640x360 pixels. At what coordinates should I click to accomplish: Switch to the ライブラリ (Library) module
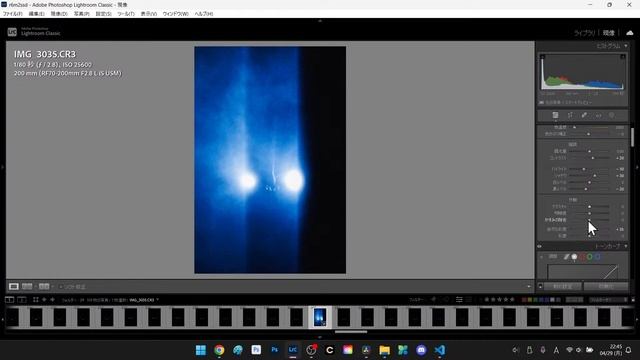coord(584,33)
